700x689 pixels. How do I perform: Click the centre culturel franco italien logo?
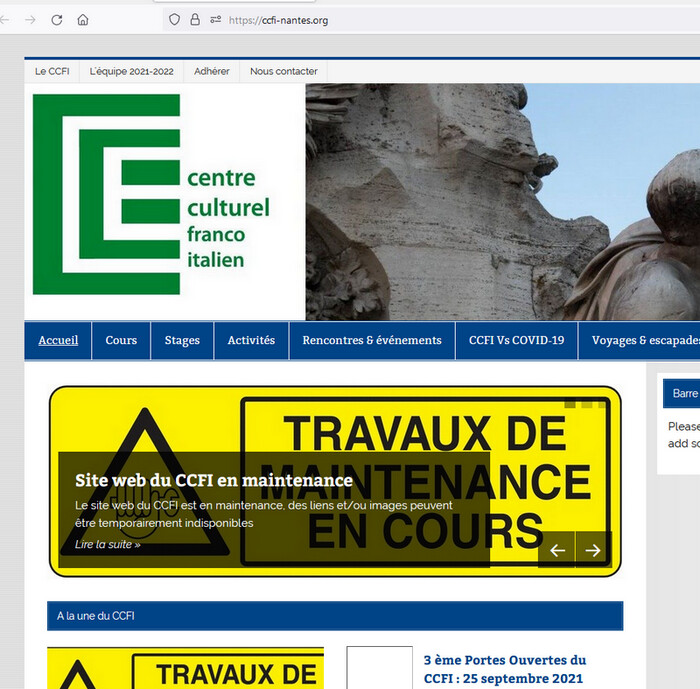tap(152, 194)
